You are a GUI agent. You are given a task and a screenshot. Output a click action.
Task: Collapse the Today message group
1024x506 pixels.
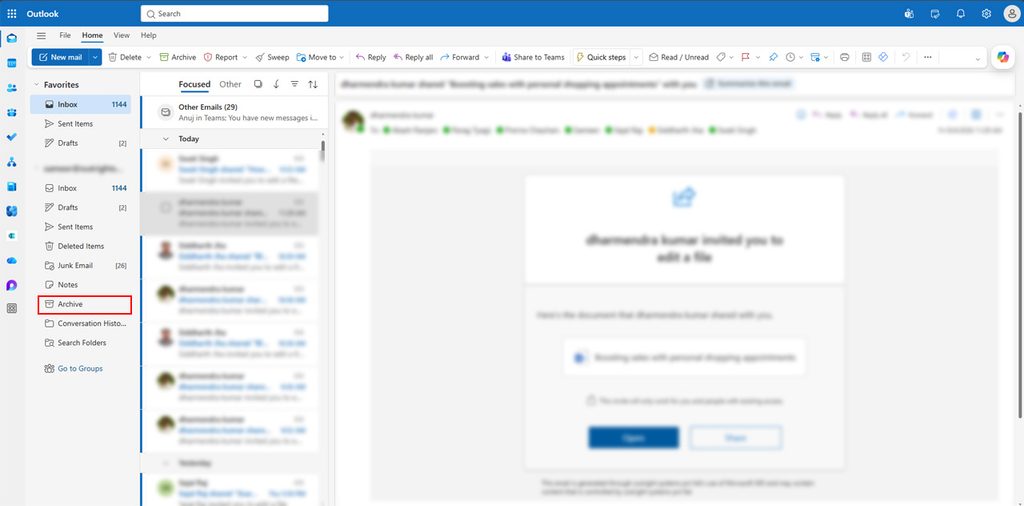coord(166,138)
